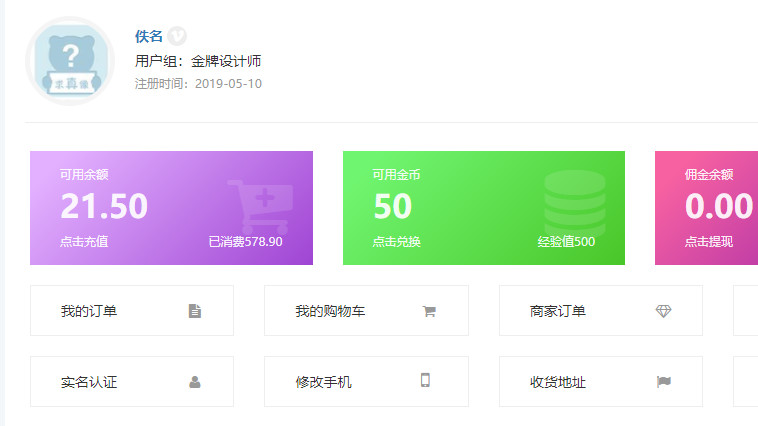Click the 可用金币 label

pos(396,175)
